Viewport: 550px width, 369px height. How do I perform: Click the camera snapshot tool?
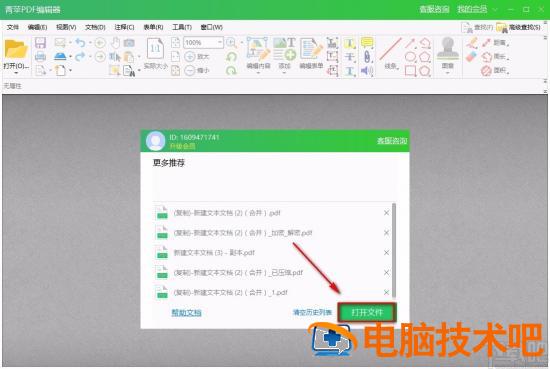click(129, 43)
